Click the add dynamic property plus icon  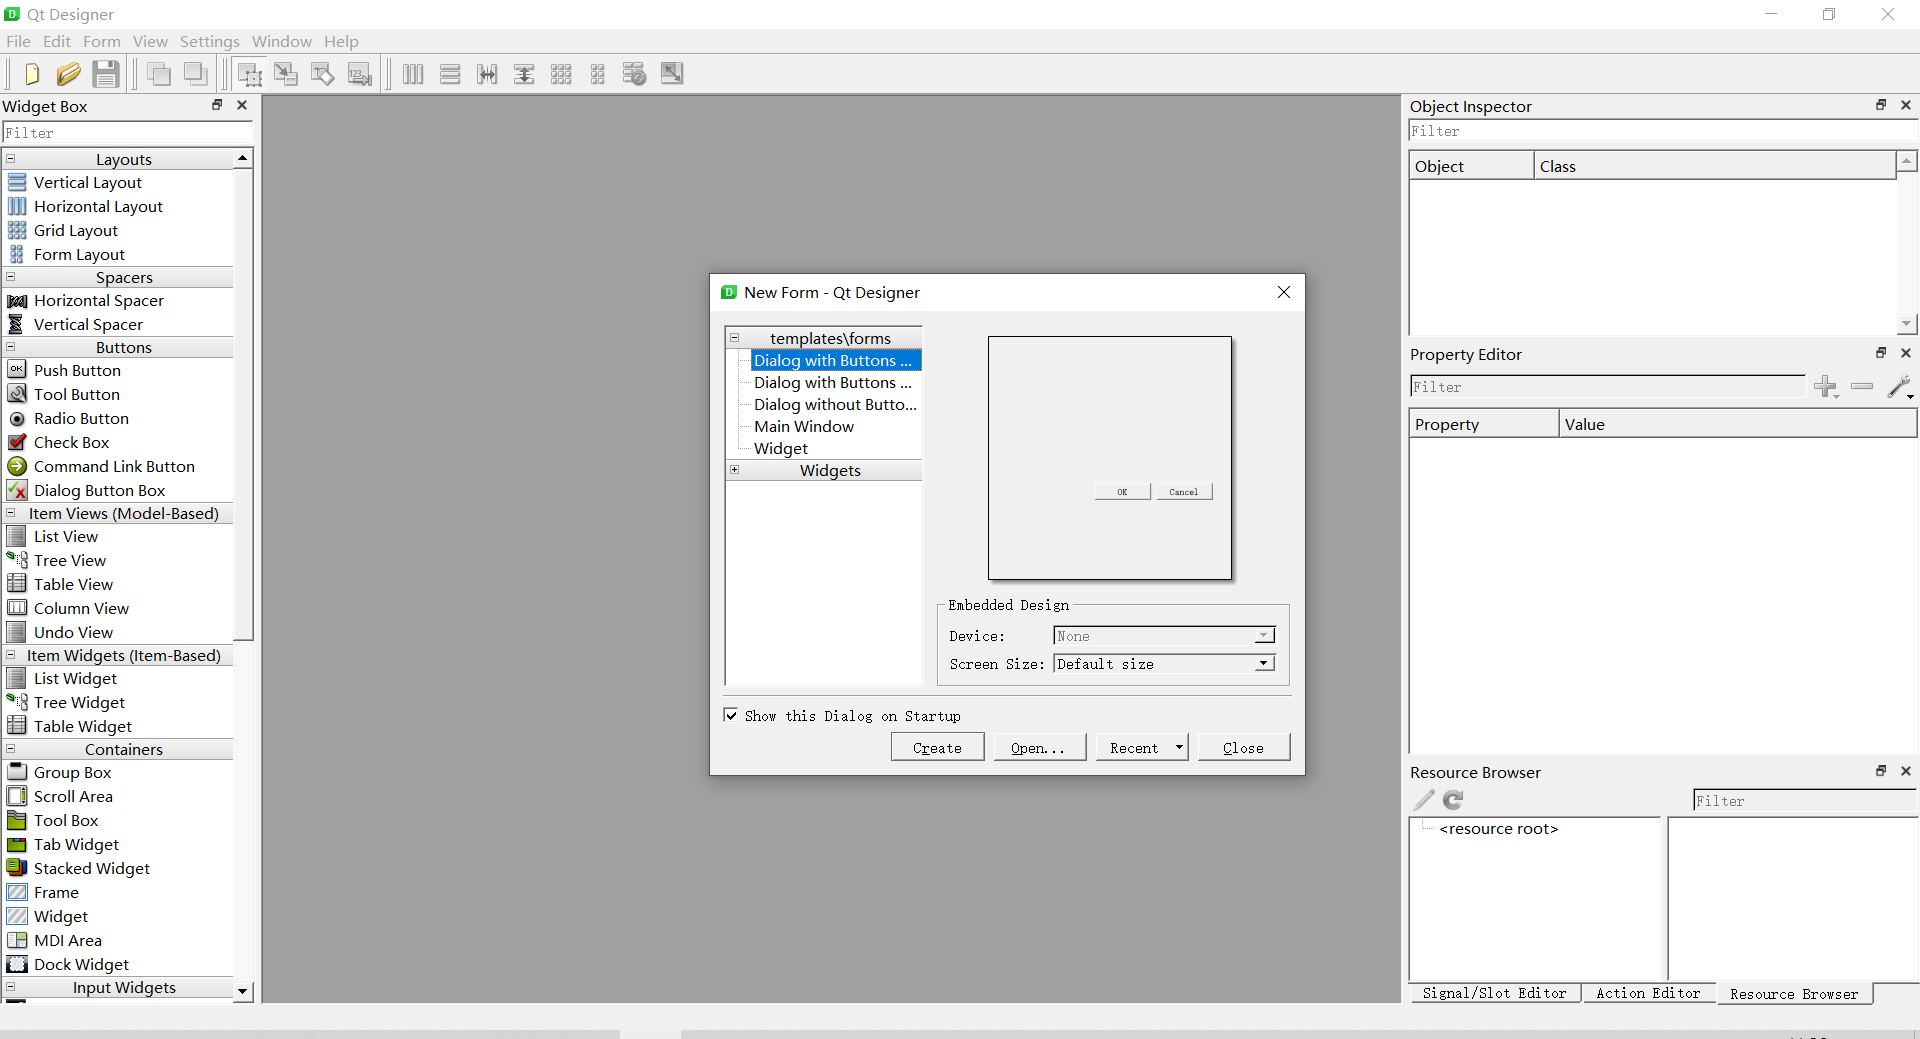(x=1826, y=387)
